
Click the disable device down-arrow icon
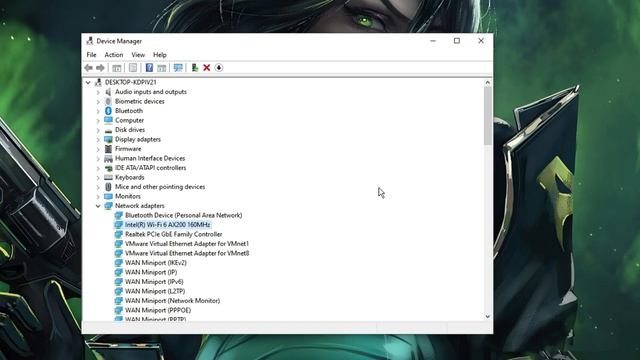tap(219, 68)
